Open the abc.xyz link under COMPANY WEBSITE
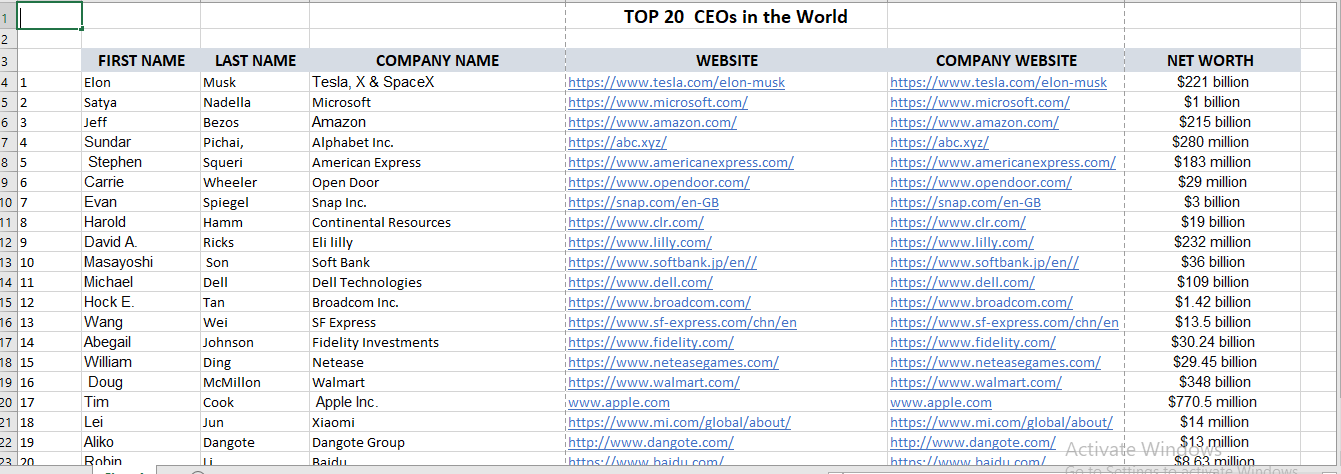 pos(939,142)
